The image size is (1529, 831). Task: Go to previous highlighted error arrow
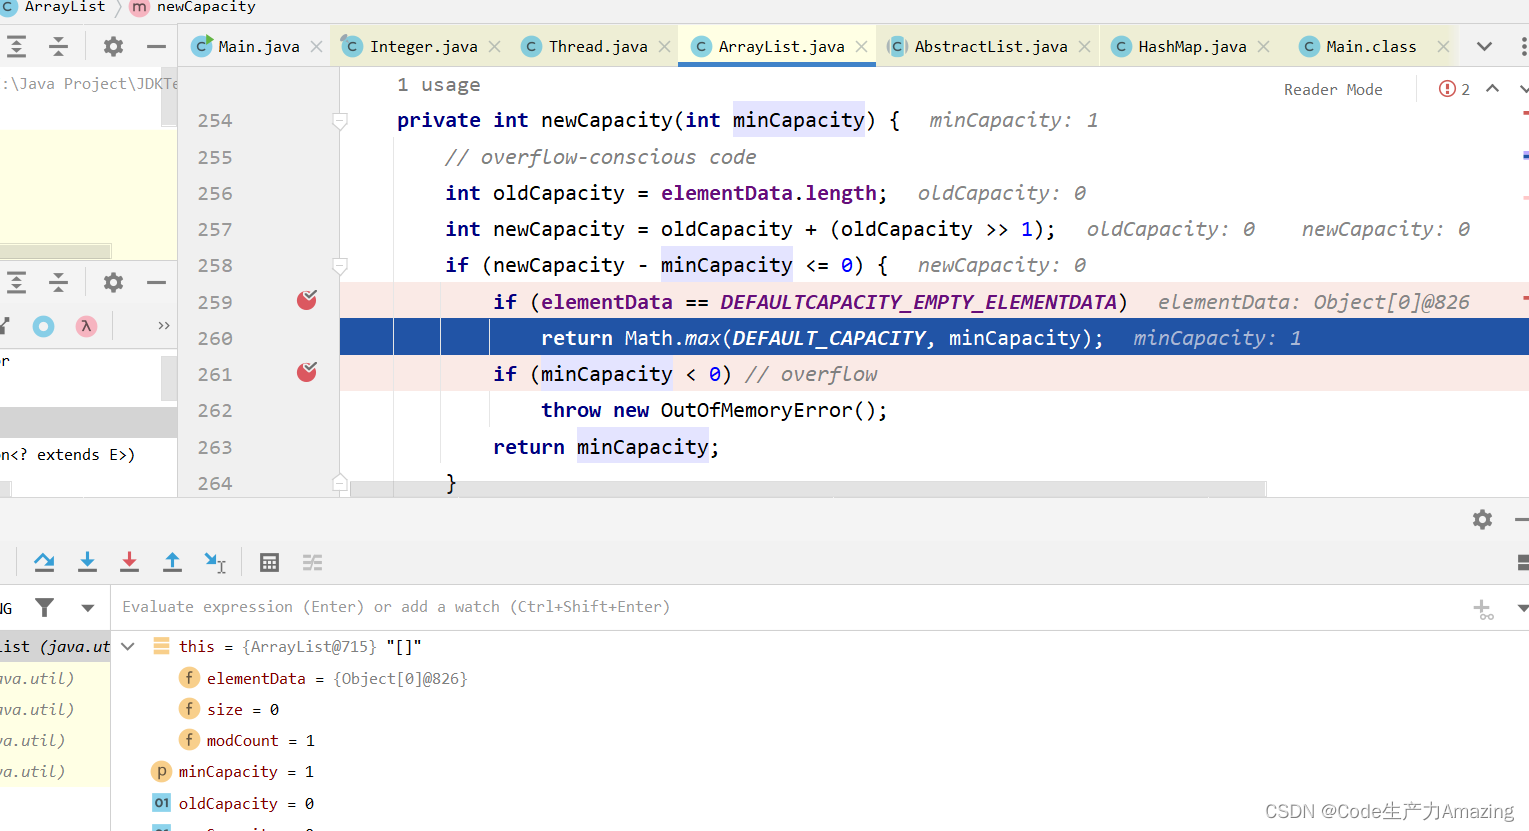point(1492,88)
